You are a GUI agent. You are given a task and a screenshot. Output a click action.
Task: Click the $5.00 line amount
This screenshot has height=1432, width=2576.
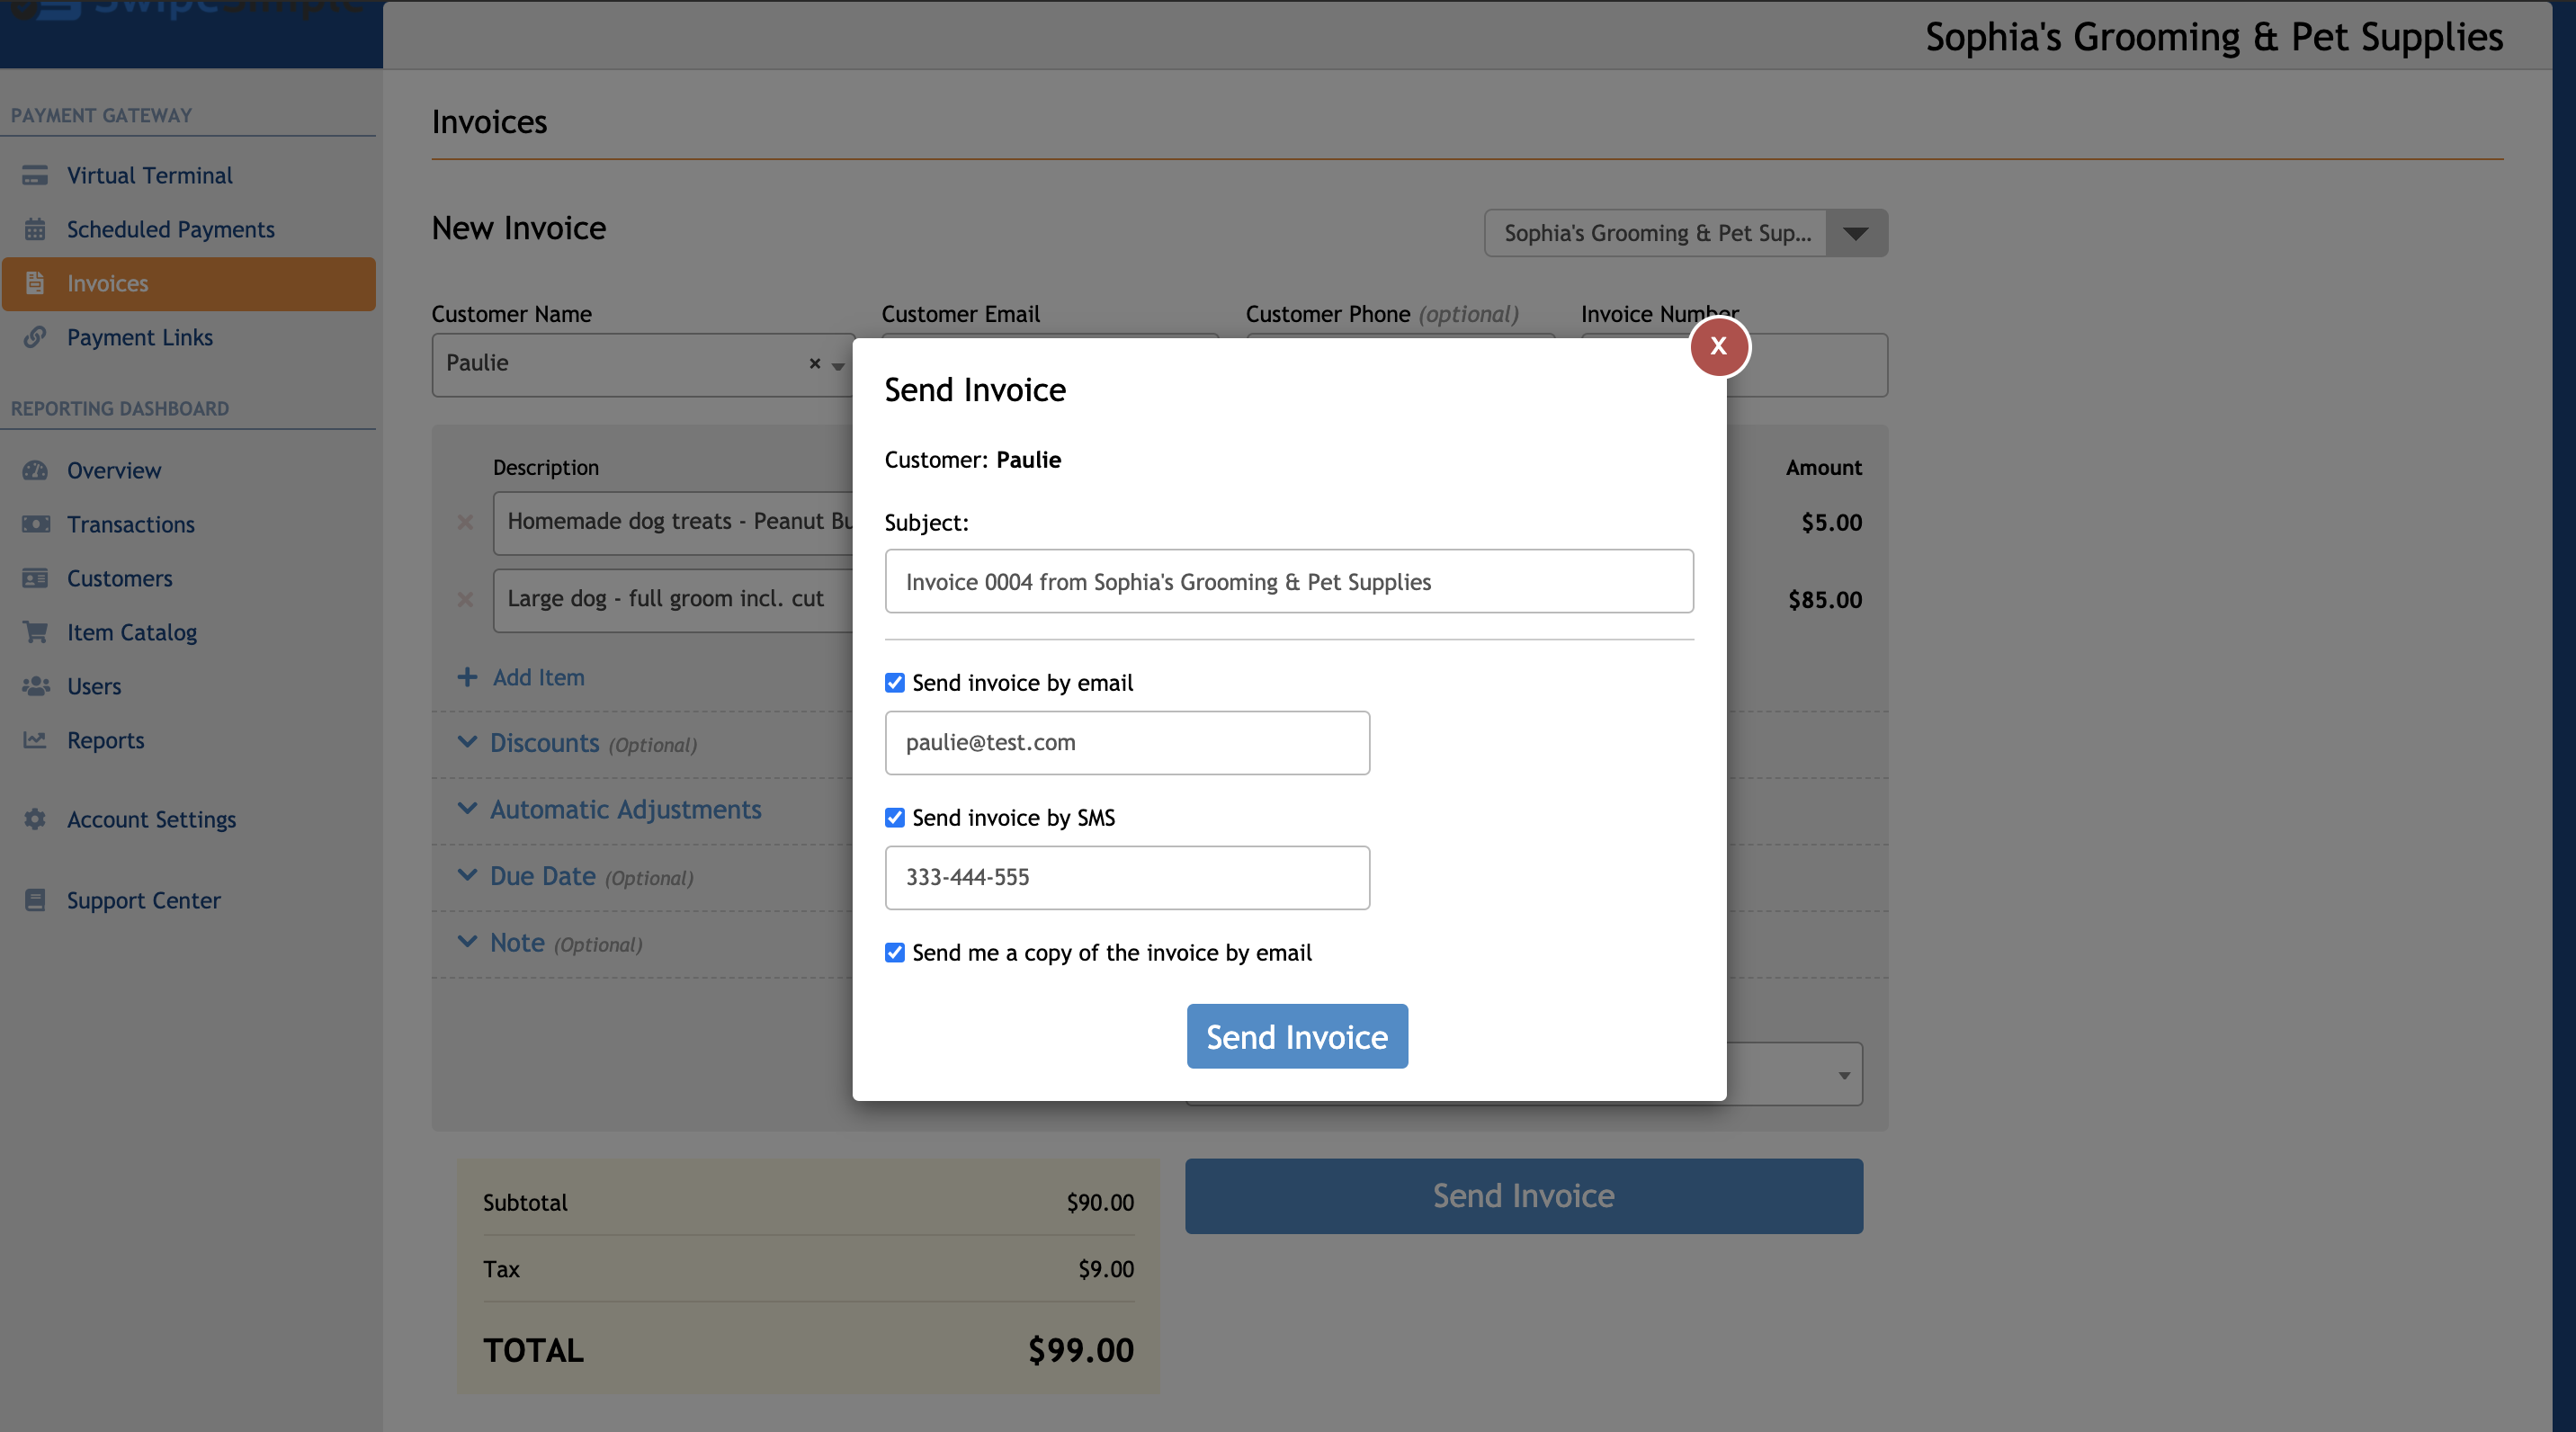(x=1832, y=522)
